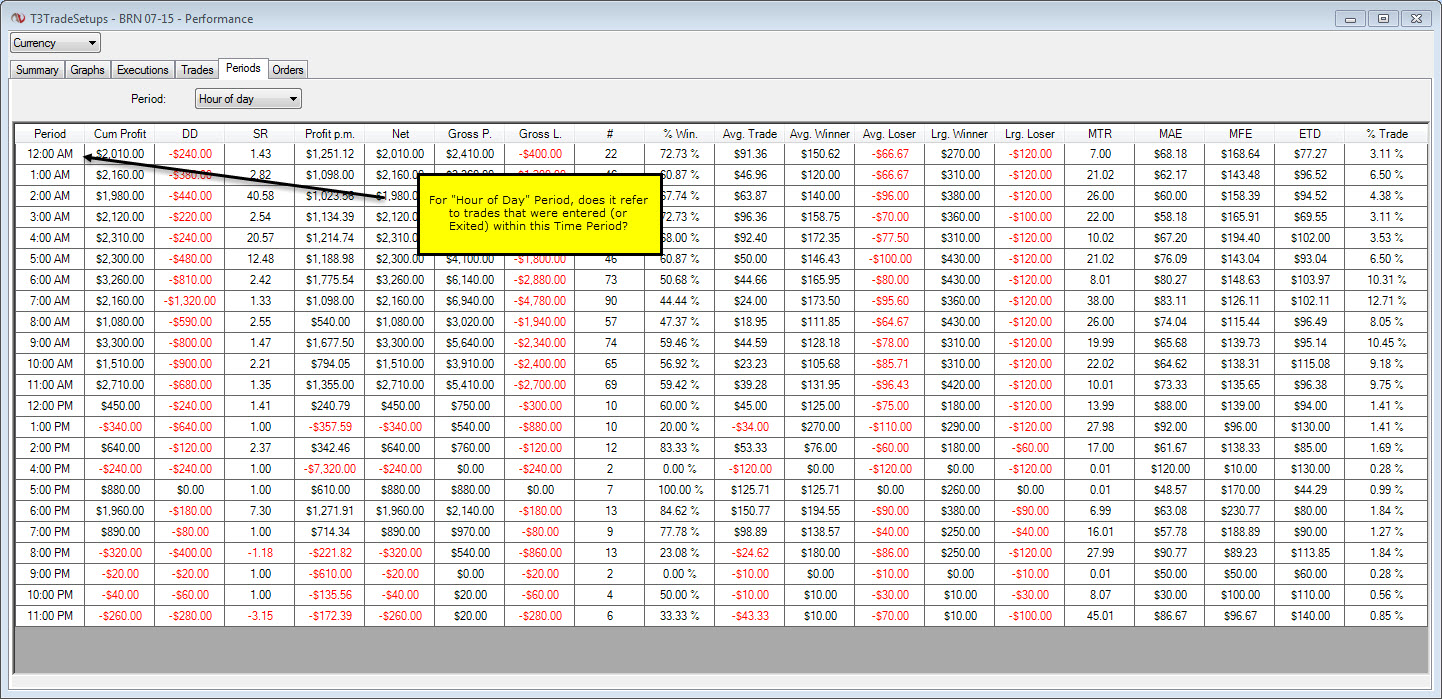The height and width of the screenshot is (699, 1442).
Task: Click the Avg. Winner column header
Action: [x=820, y=133]
